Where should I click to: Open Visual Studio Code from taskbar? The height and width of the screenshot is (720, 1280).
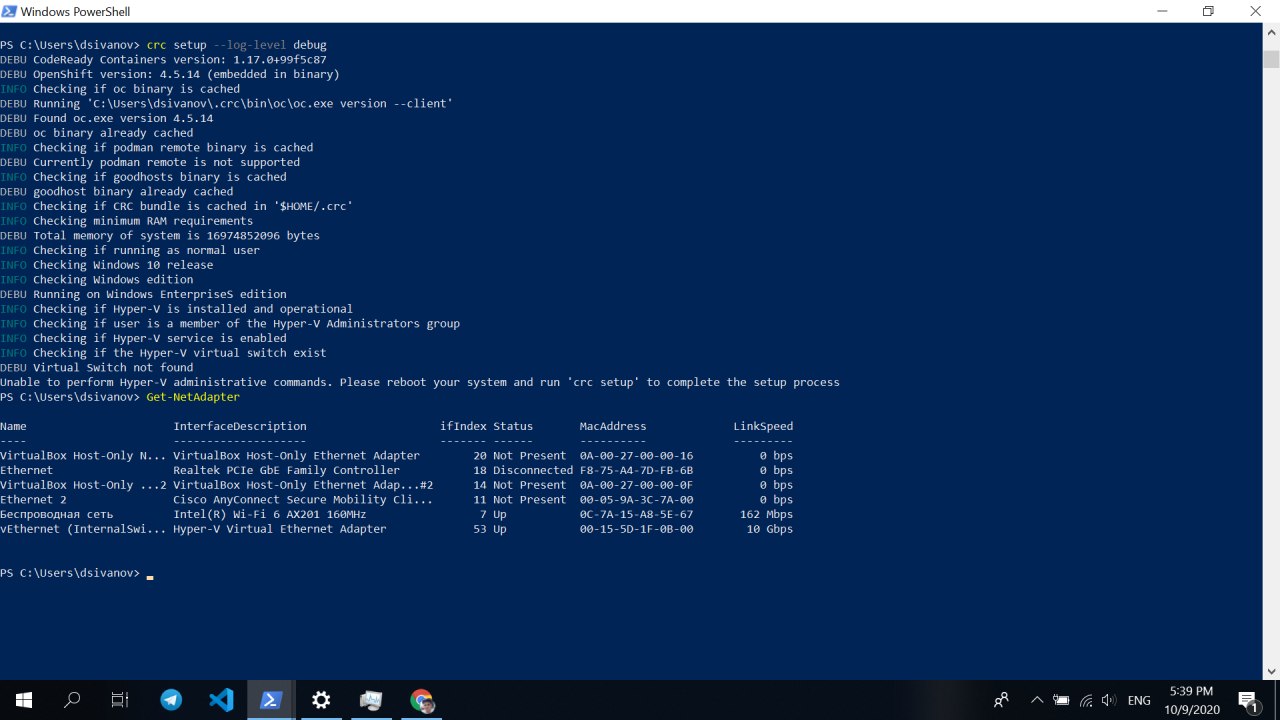221,700
